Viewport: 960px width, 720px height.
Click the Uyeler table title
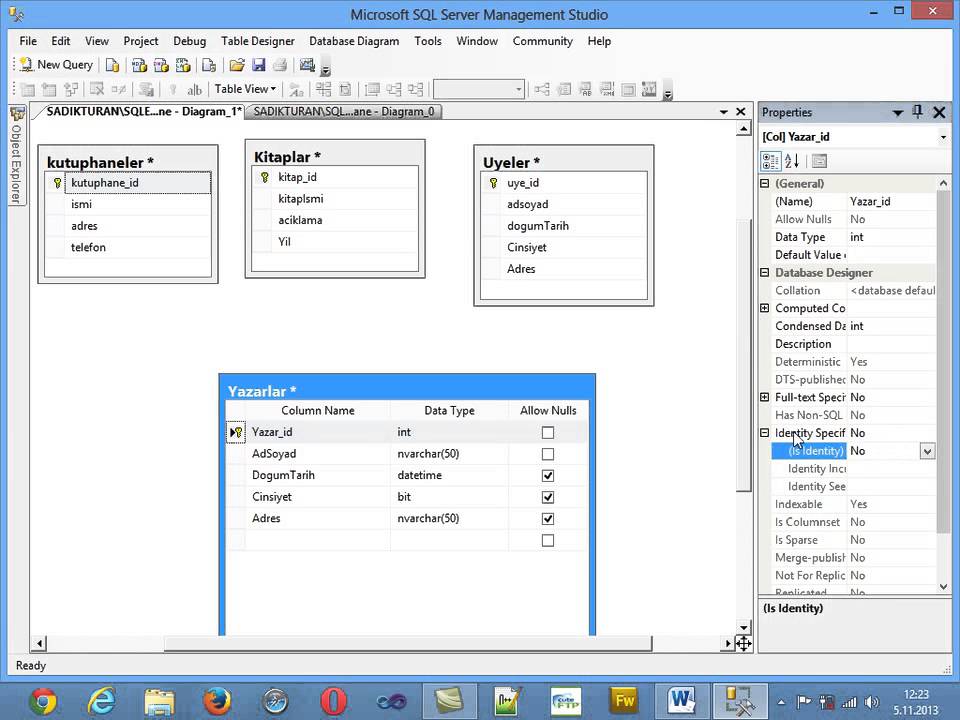511,162
